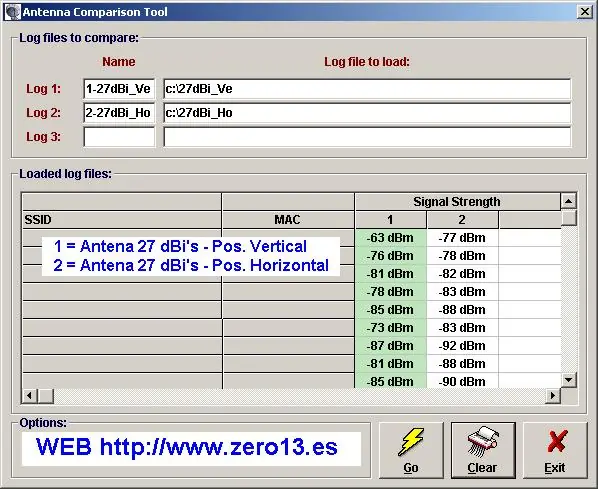598x489 pixels.
Task: Click the vertical scrollbar thumb
Action: pos(568,218)
